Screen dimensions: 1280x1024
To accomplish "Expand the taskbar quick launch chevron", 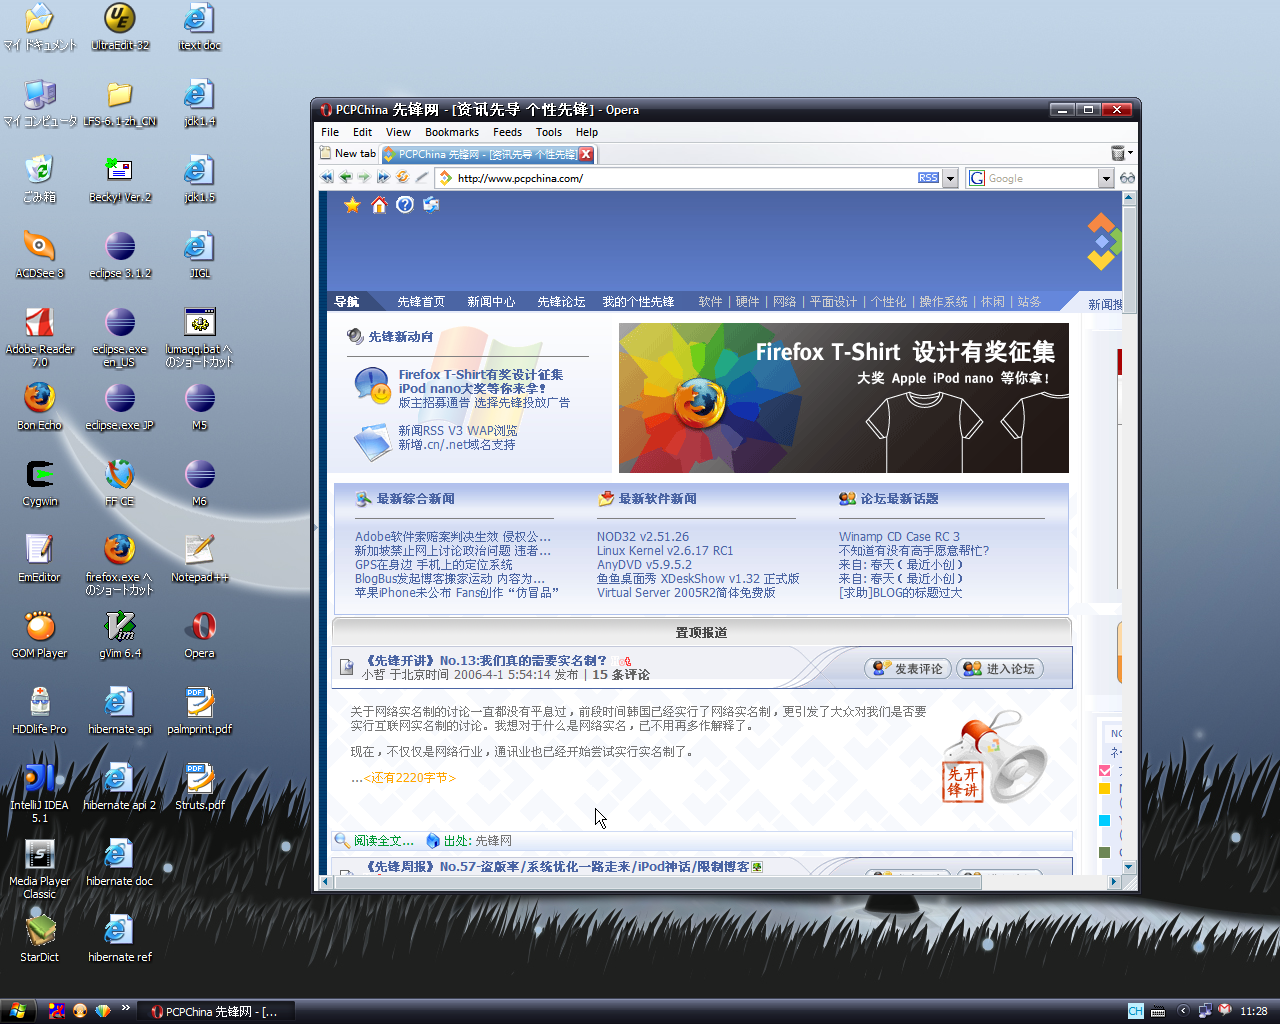I will tap(125, 1008).
